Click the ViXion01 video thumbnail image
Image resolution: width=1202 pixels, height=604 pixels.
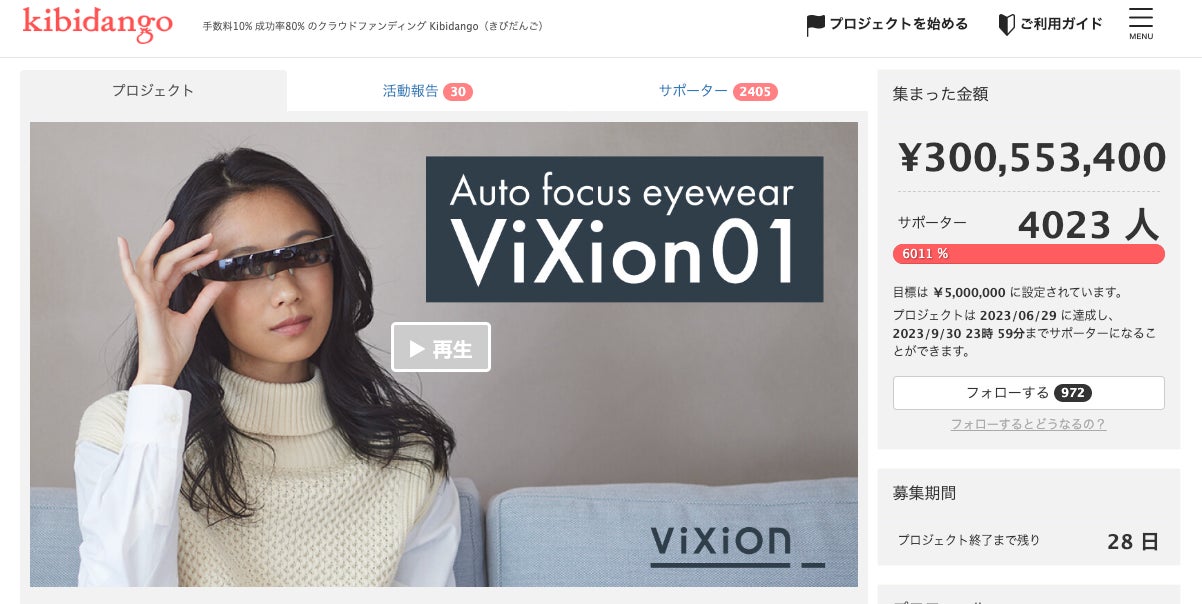[x=444, y=354]
